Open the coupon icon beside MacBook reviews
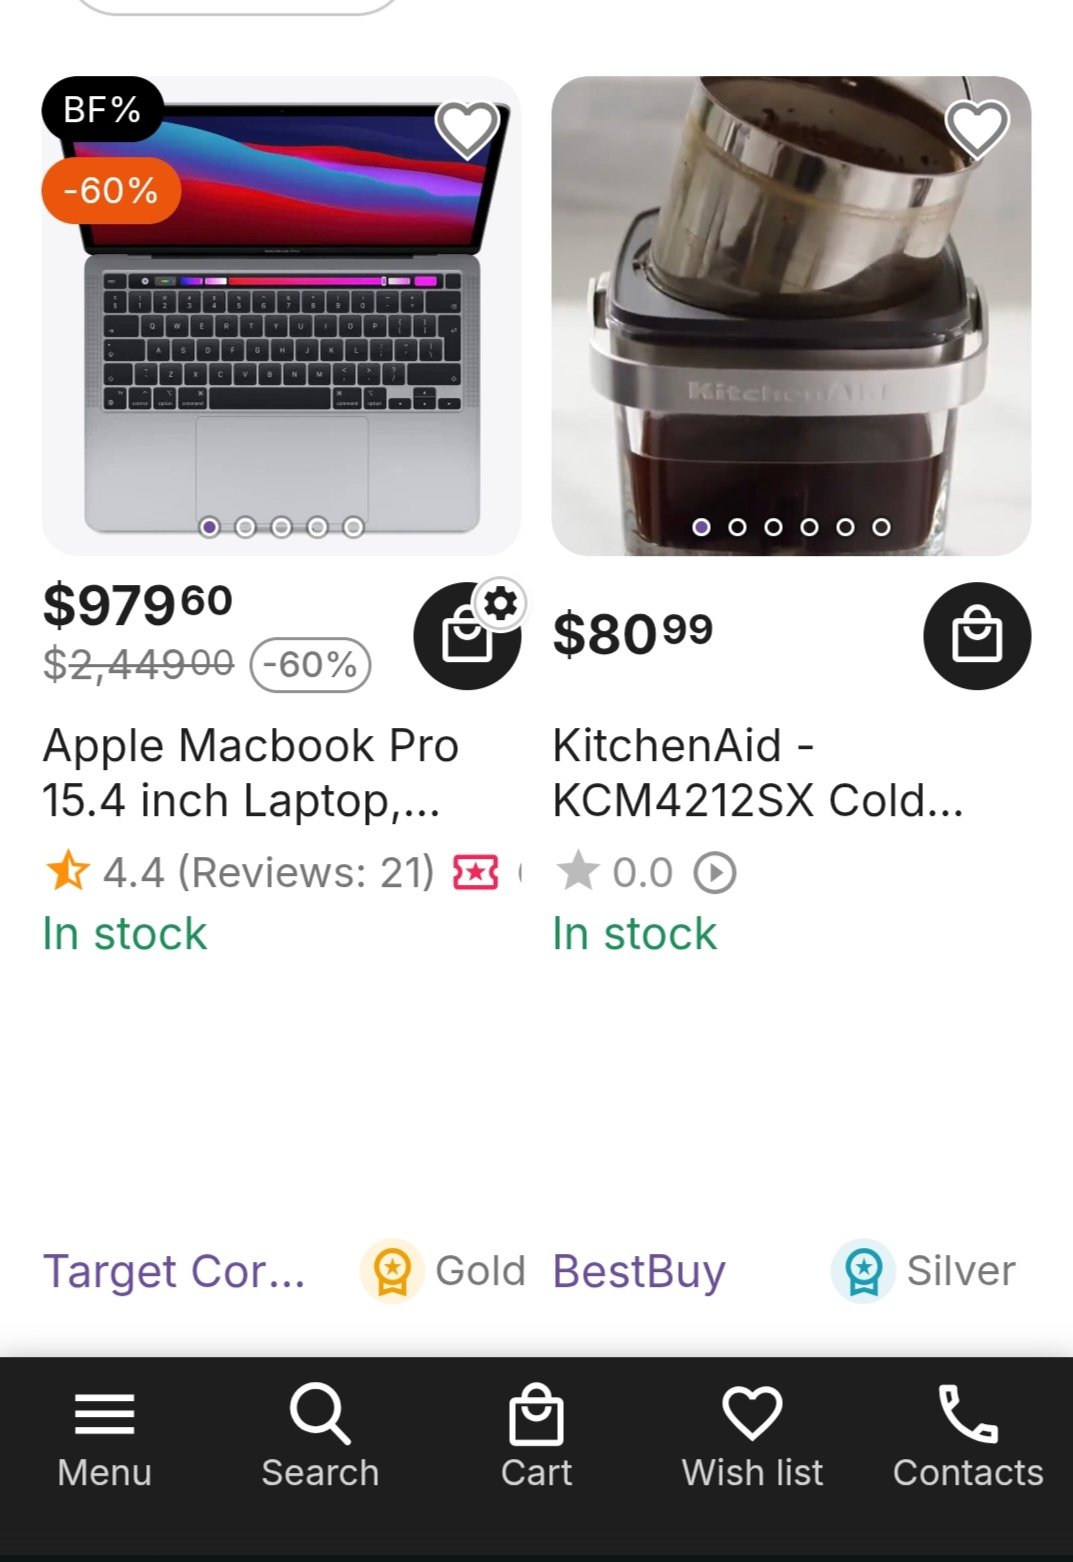Image resolution: width=1073 pixels, height=1562 pixels. (x=475, y=873)
